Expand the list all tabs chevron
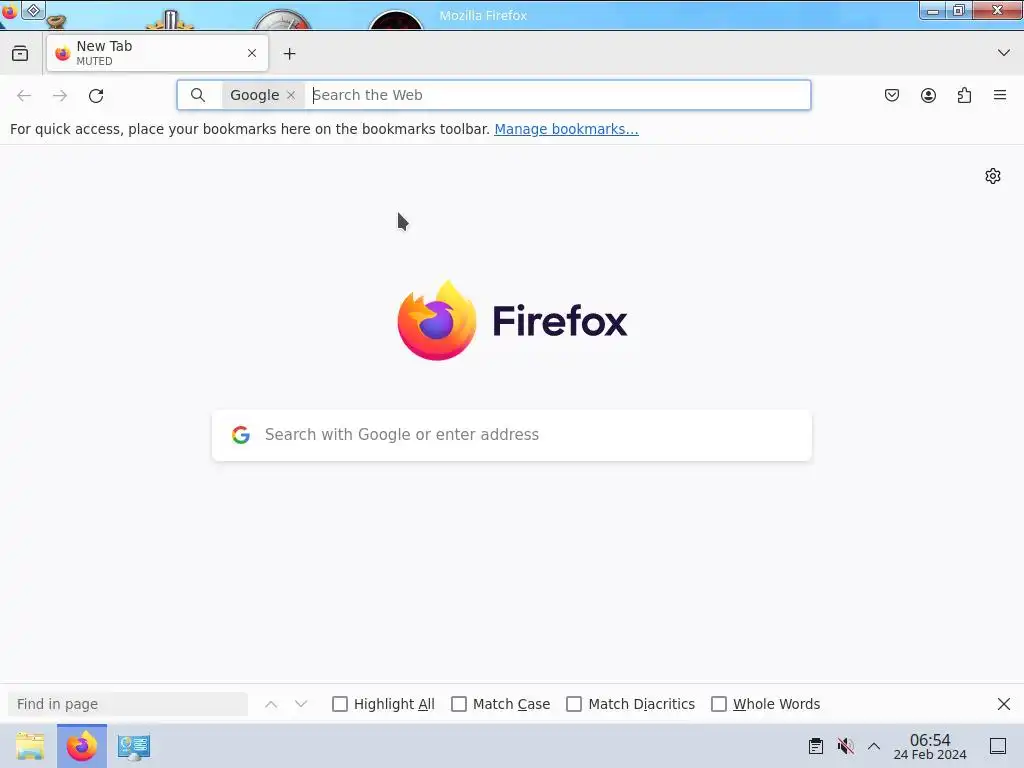 tap(1004, 53)
